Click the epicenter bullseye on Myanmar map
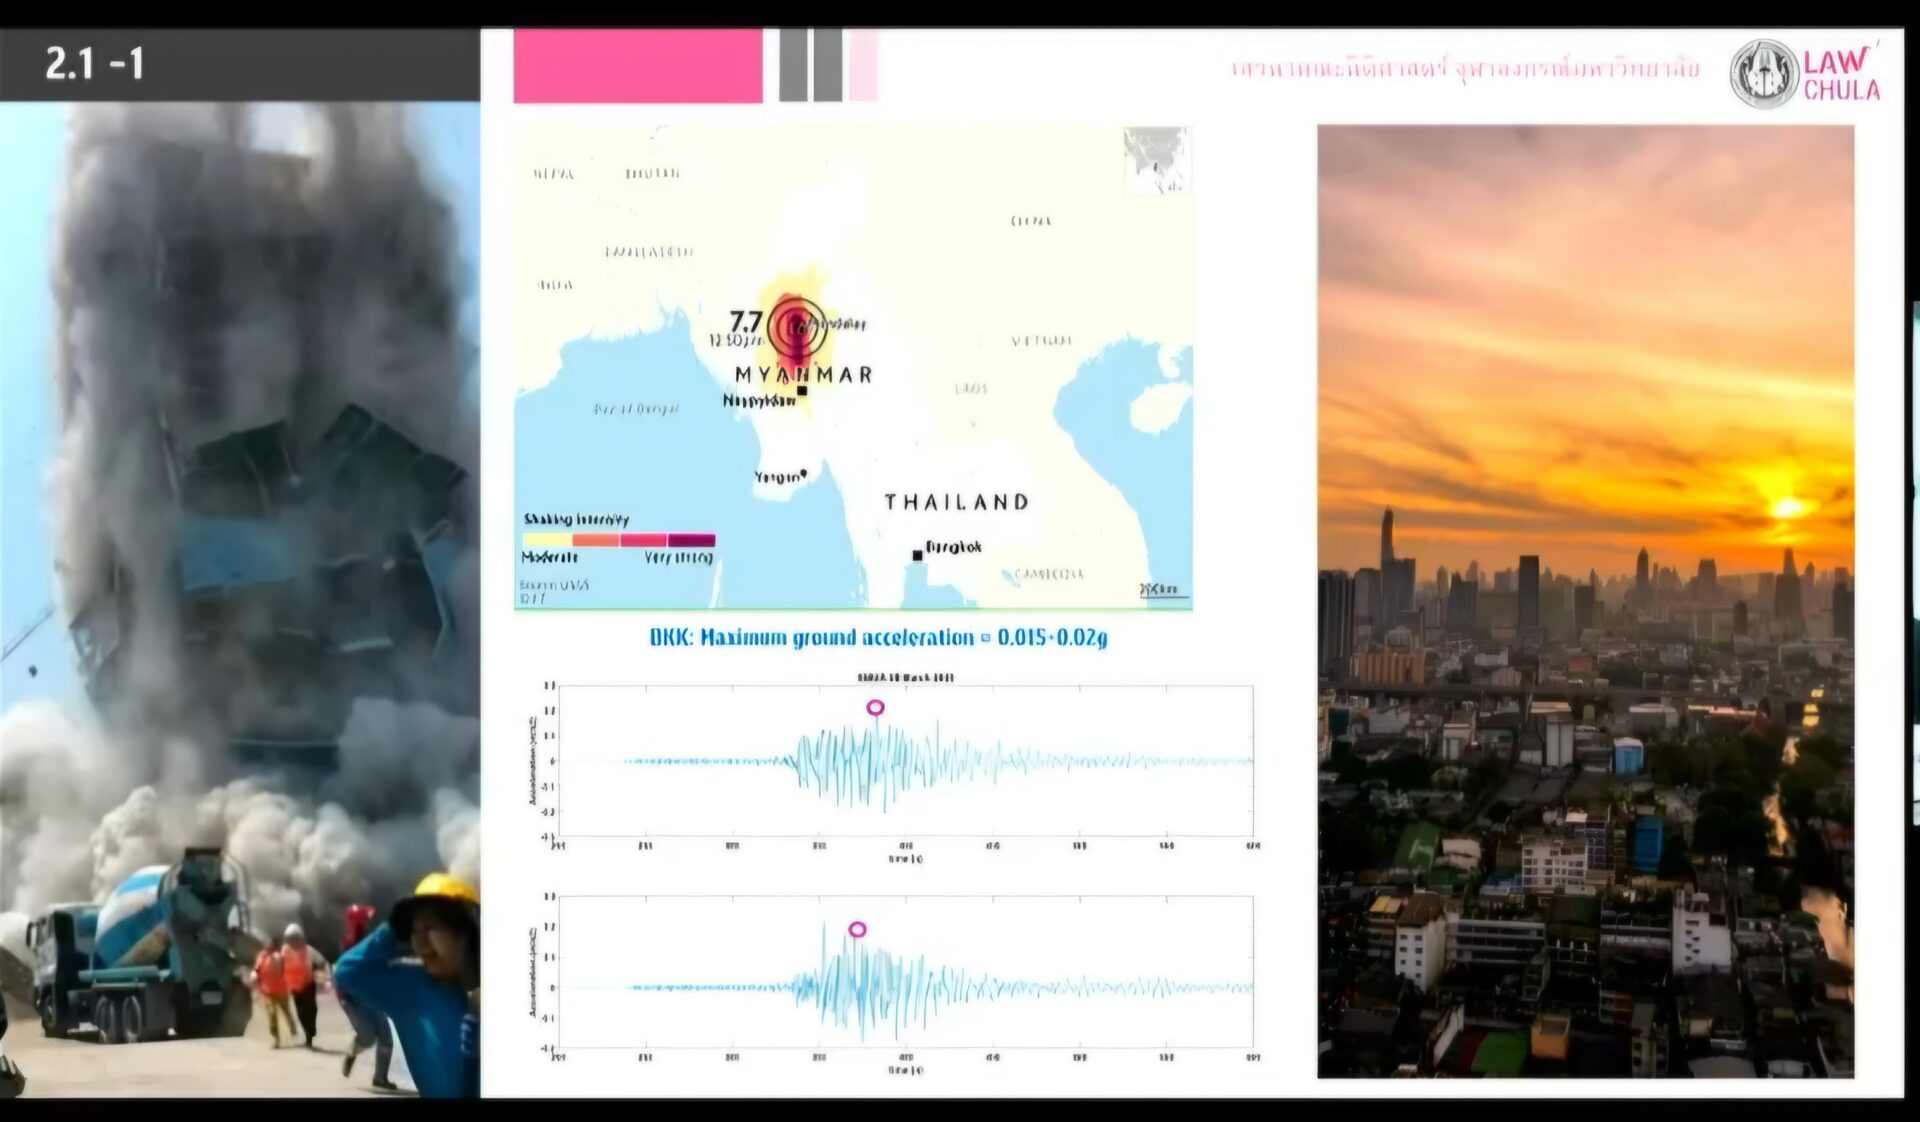1920x1122 pixels. pyautogui.click(x=797, y=326)
